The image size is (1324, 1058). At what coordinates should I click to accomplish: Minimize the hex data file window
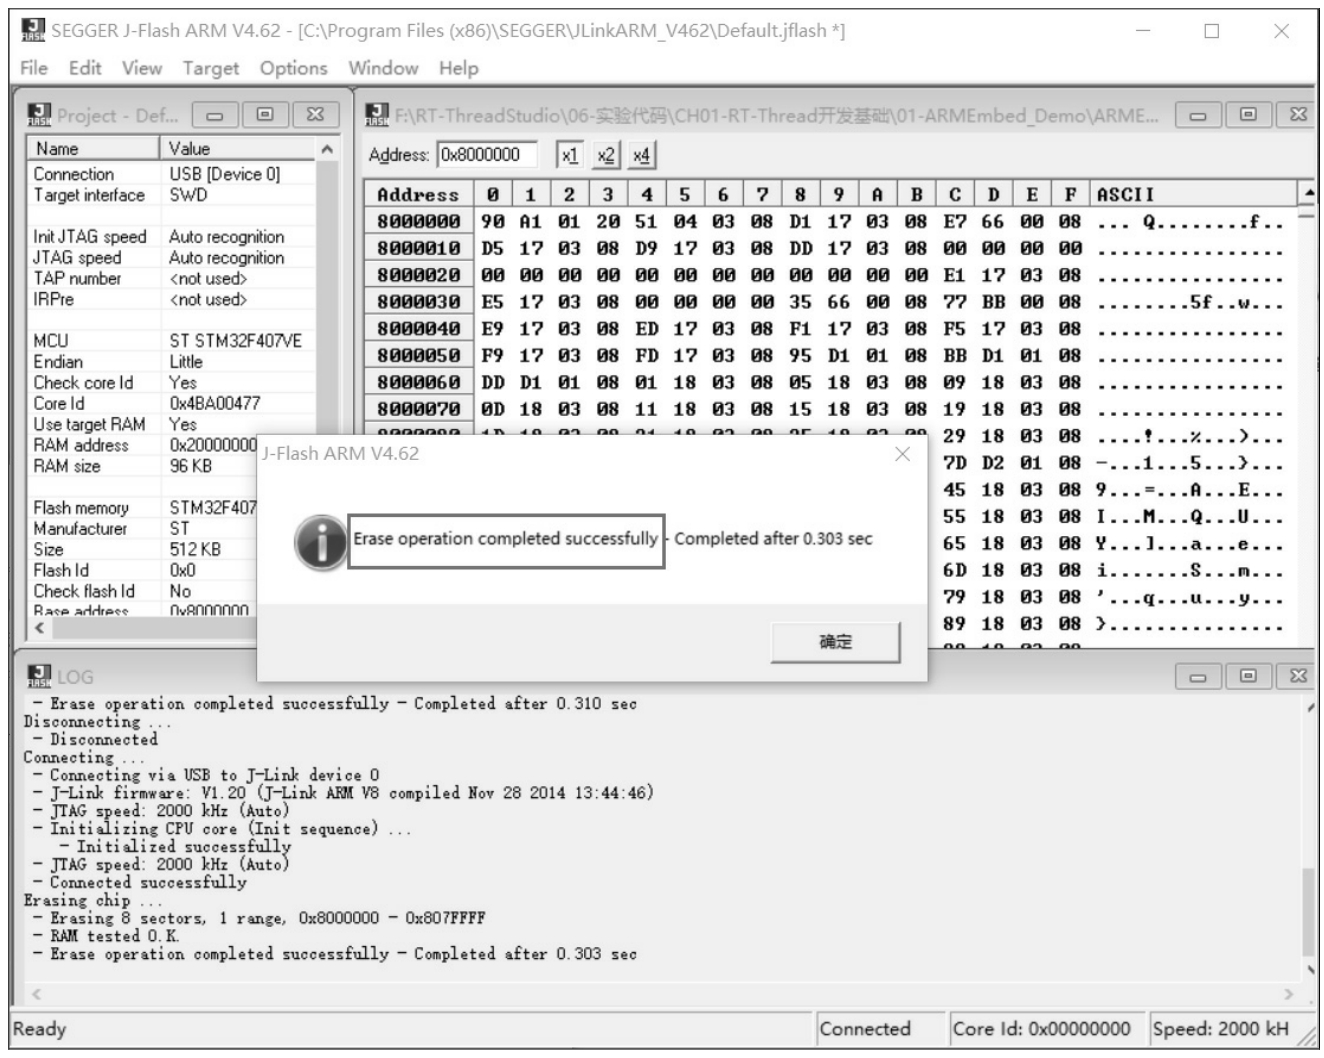pyautogui.click(x=1198, y=115)
